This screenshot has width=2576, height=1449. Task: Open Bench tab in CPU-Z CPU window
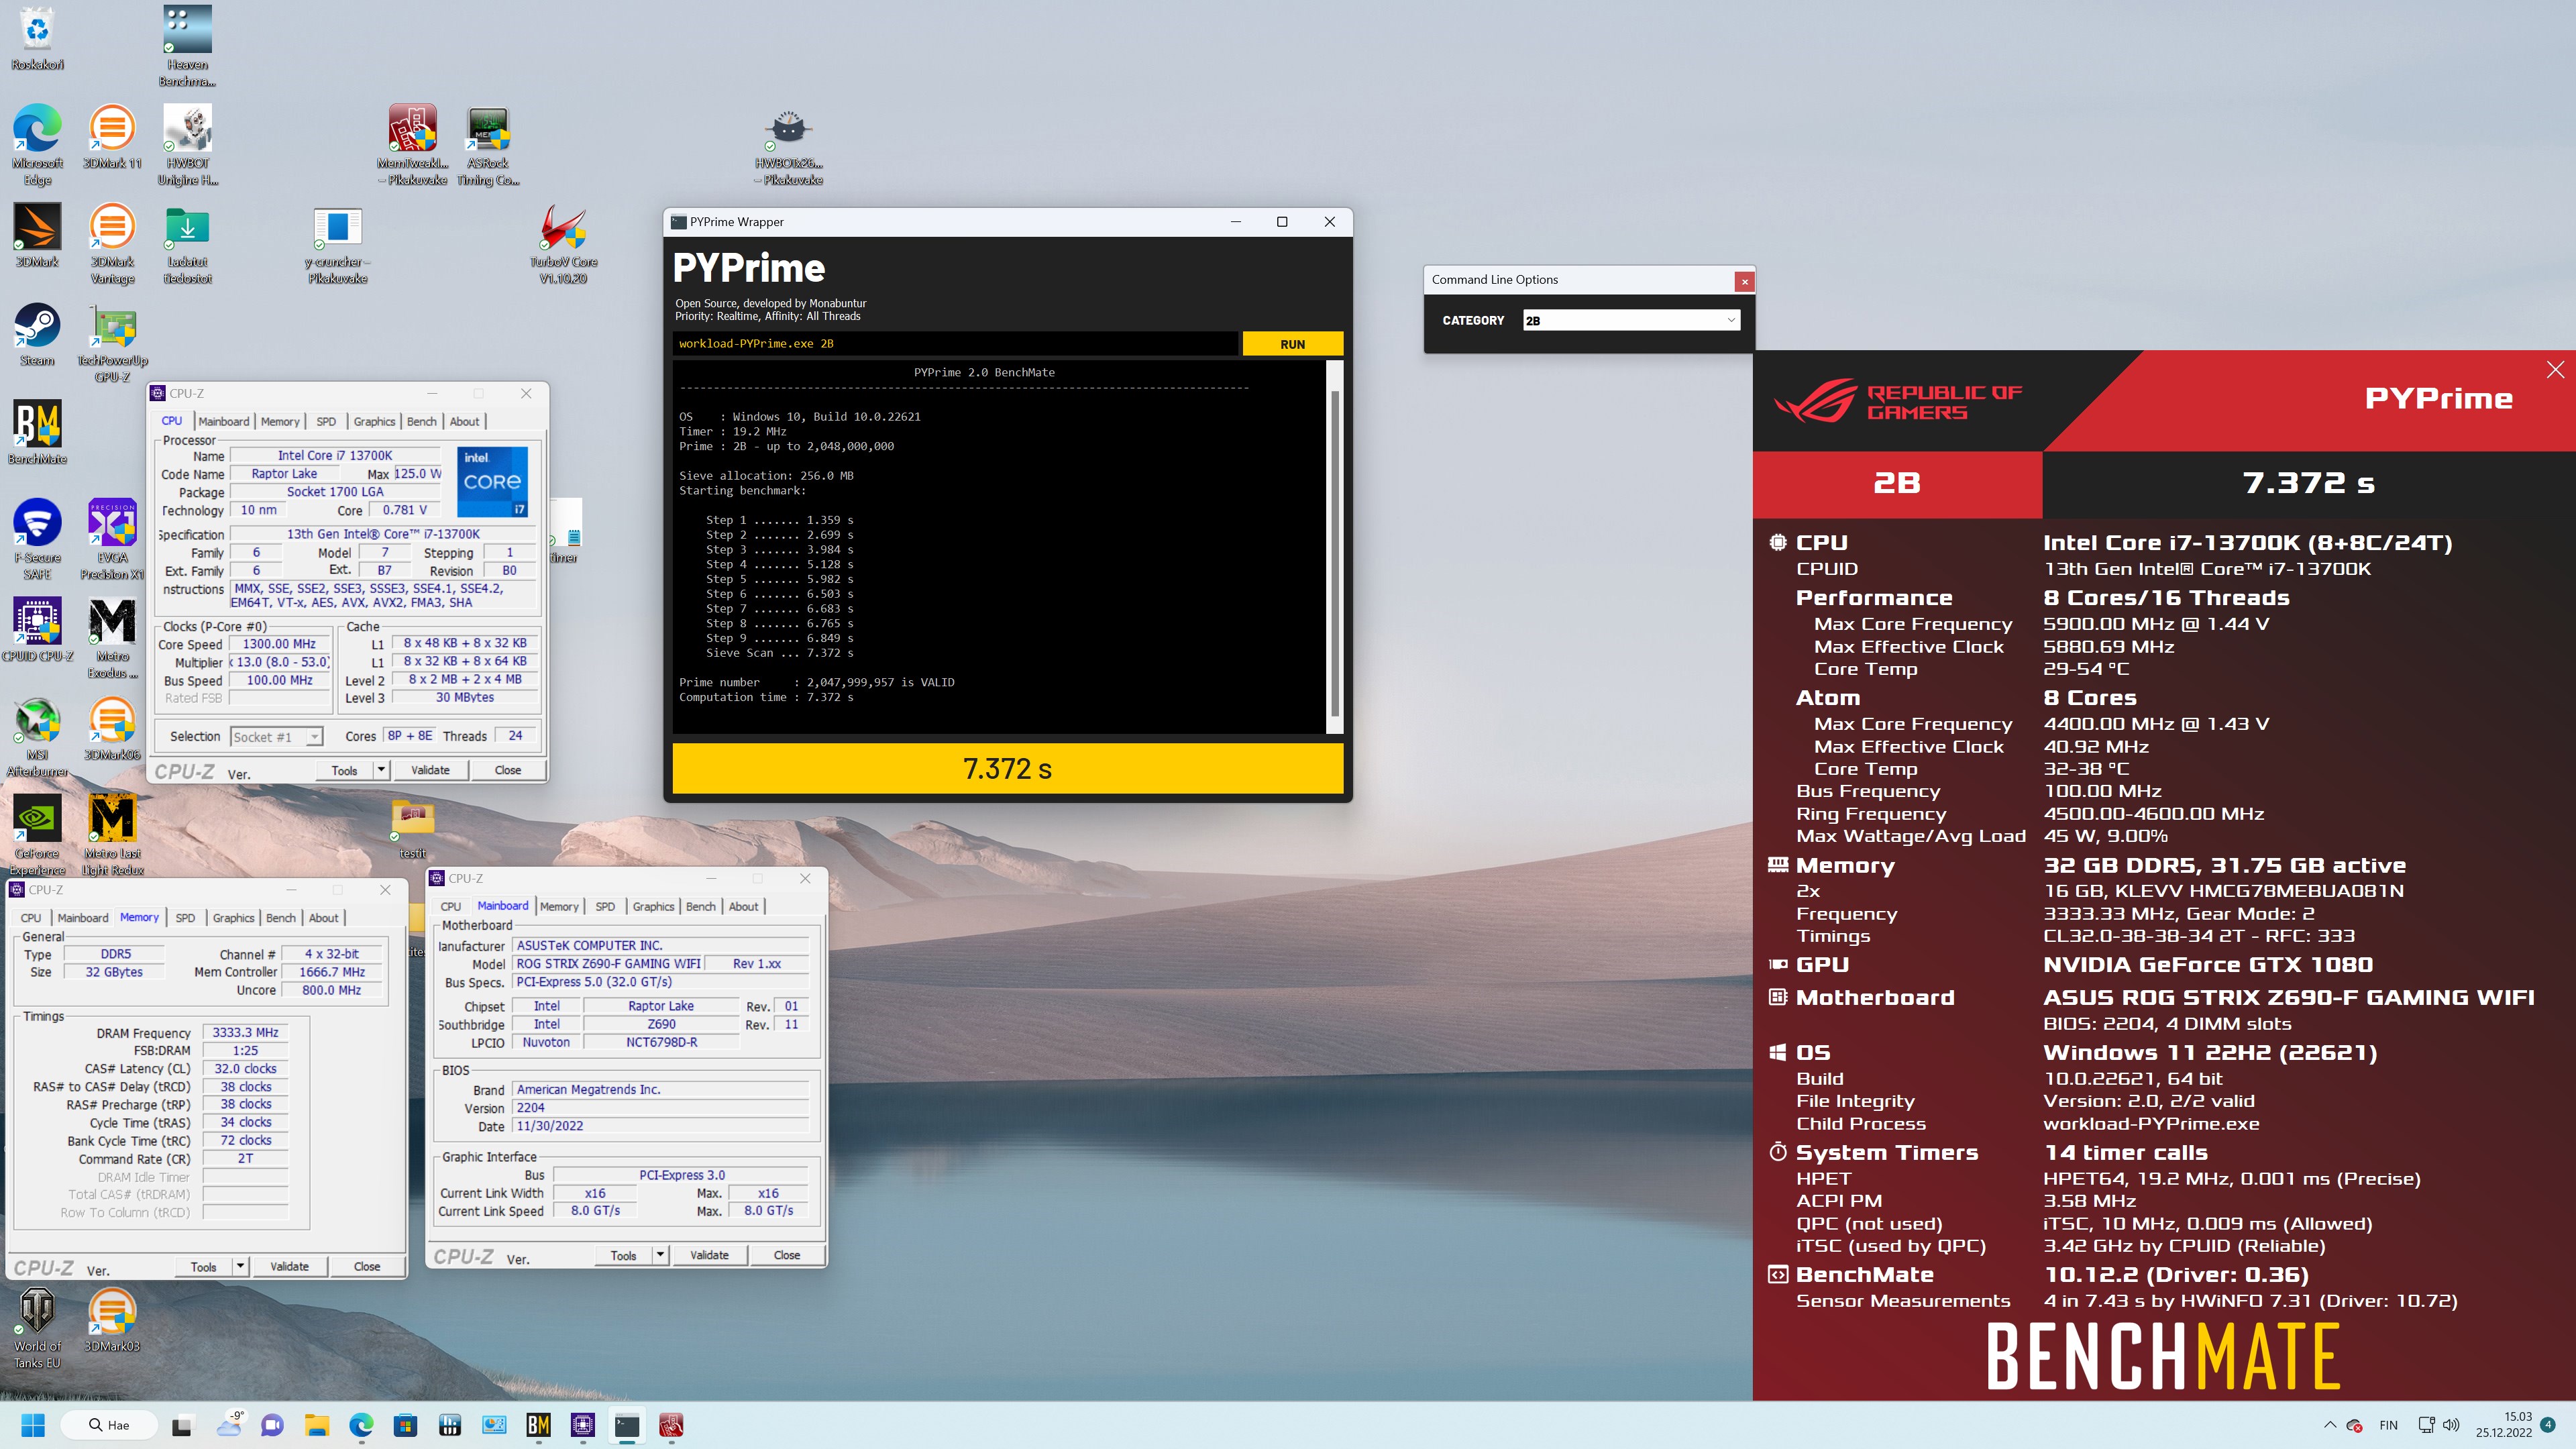coord(421,421)
